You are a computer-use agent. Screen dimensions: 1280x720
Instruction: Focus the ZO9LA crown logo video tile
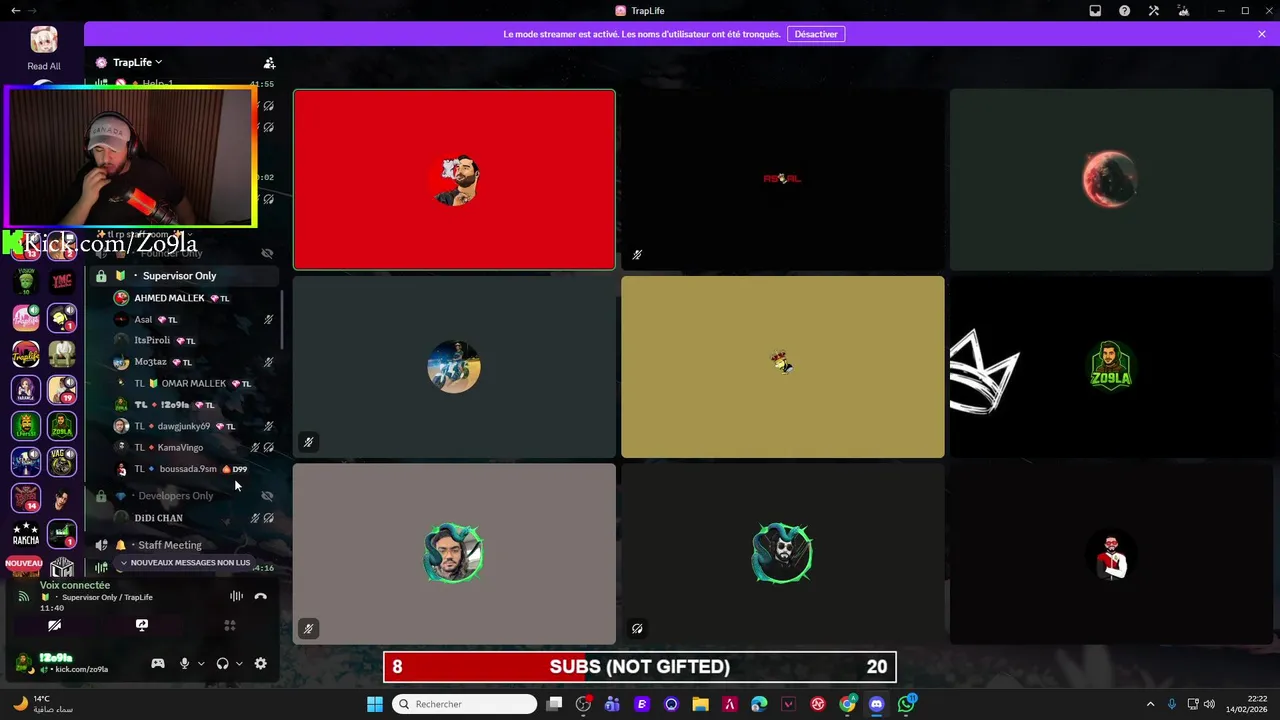(1111, 367)
